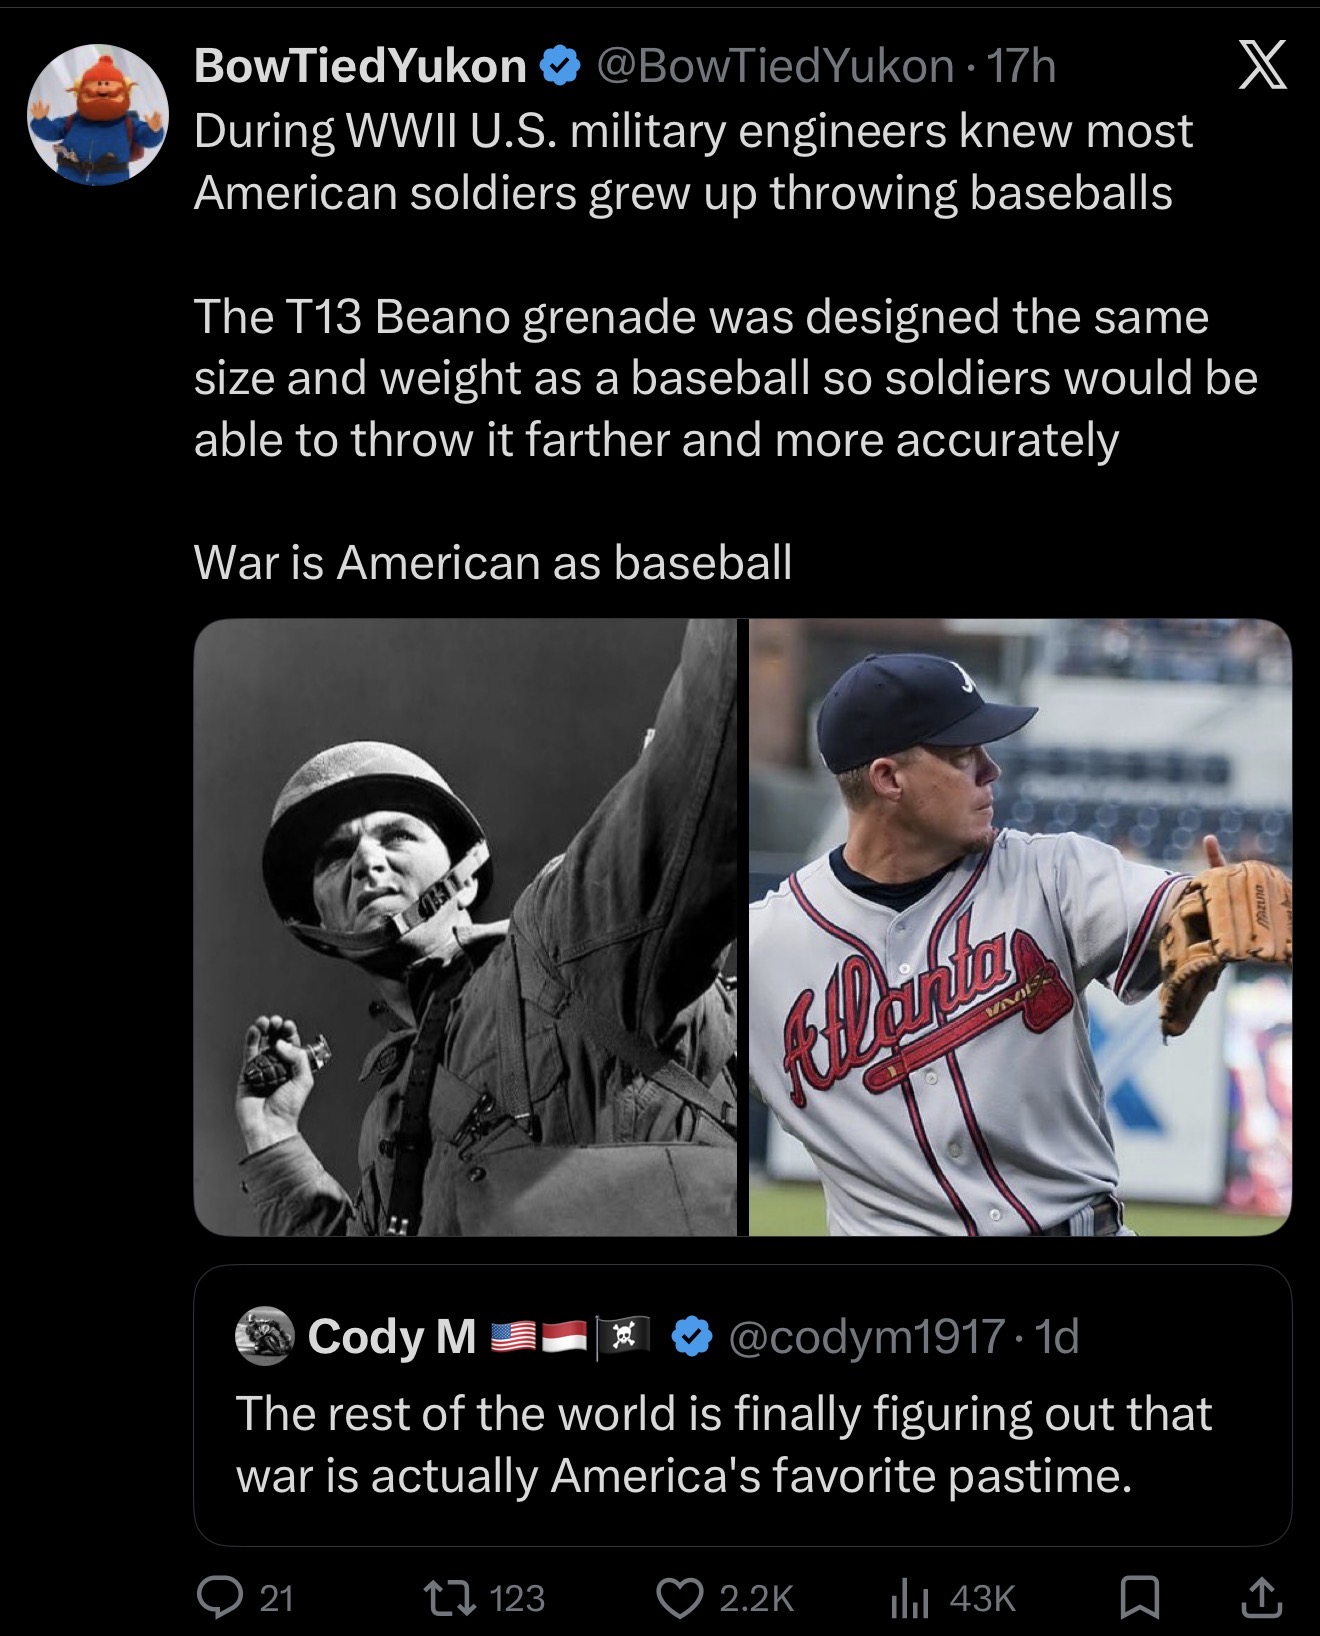Open the BowTiedYukon display name link

click(x=360, y=67)
